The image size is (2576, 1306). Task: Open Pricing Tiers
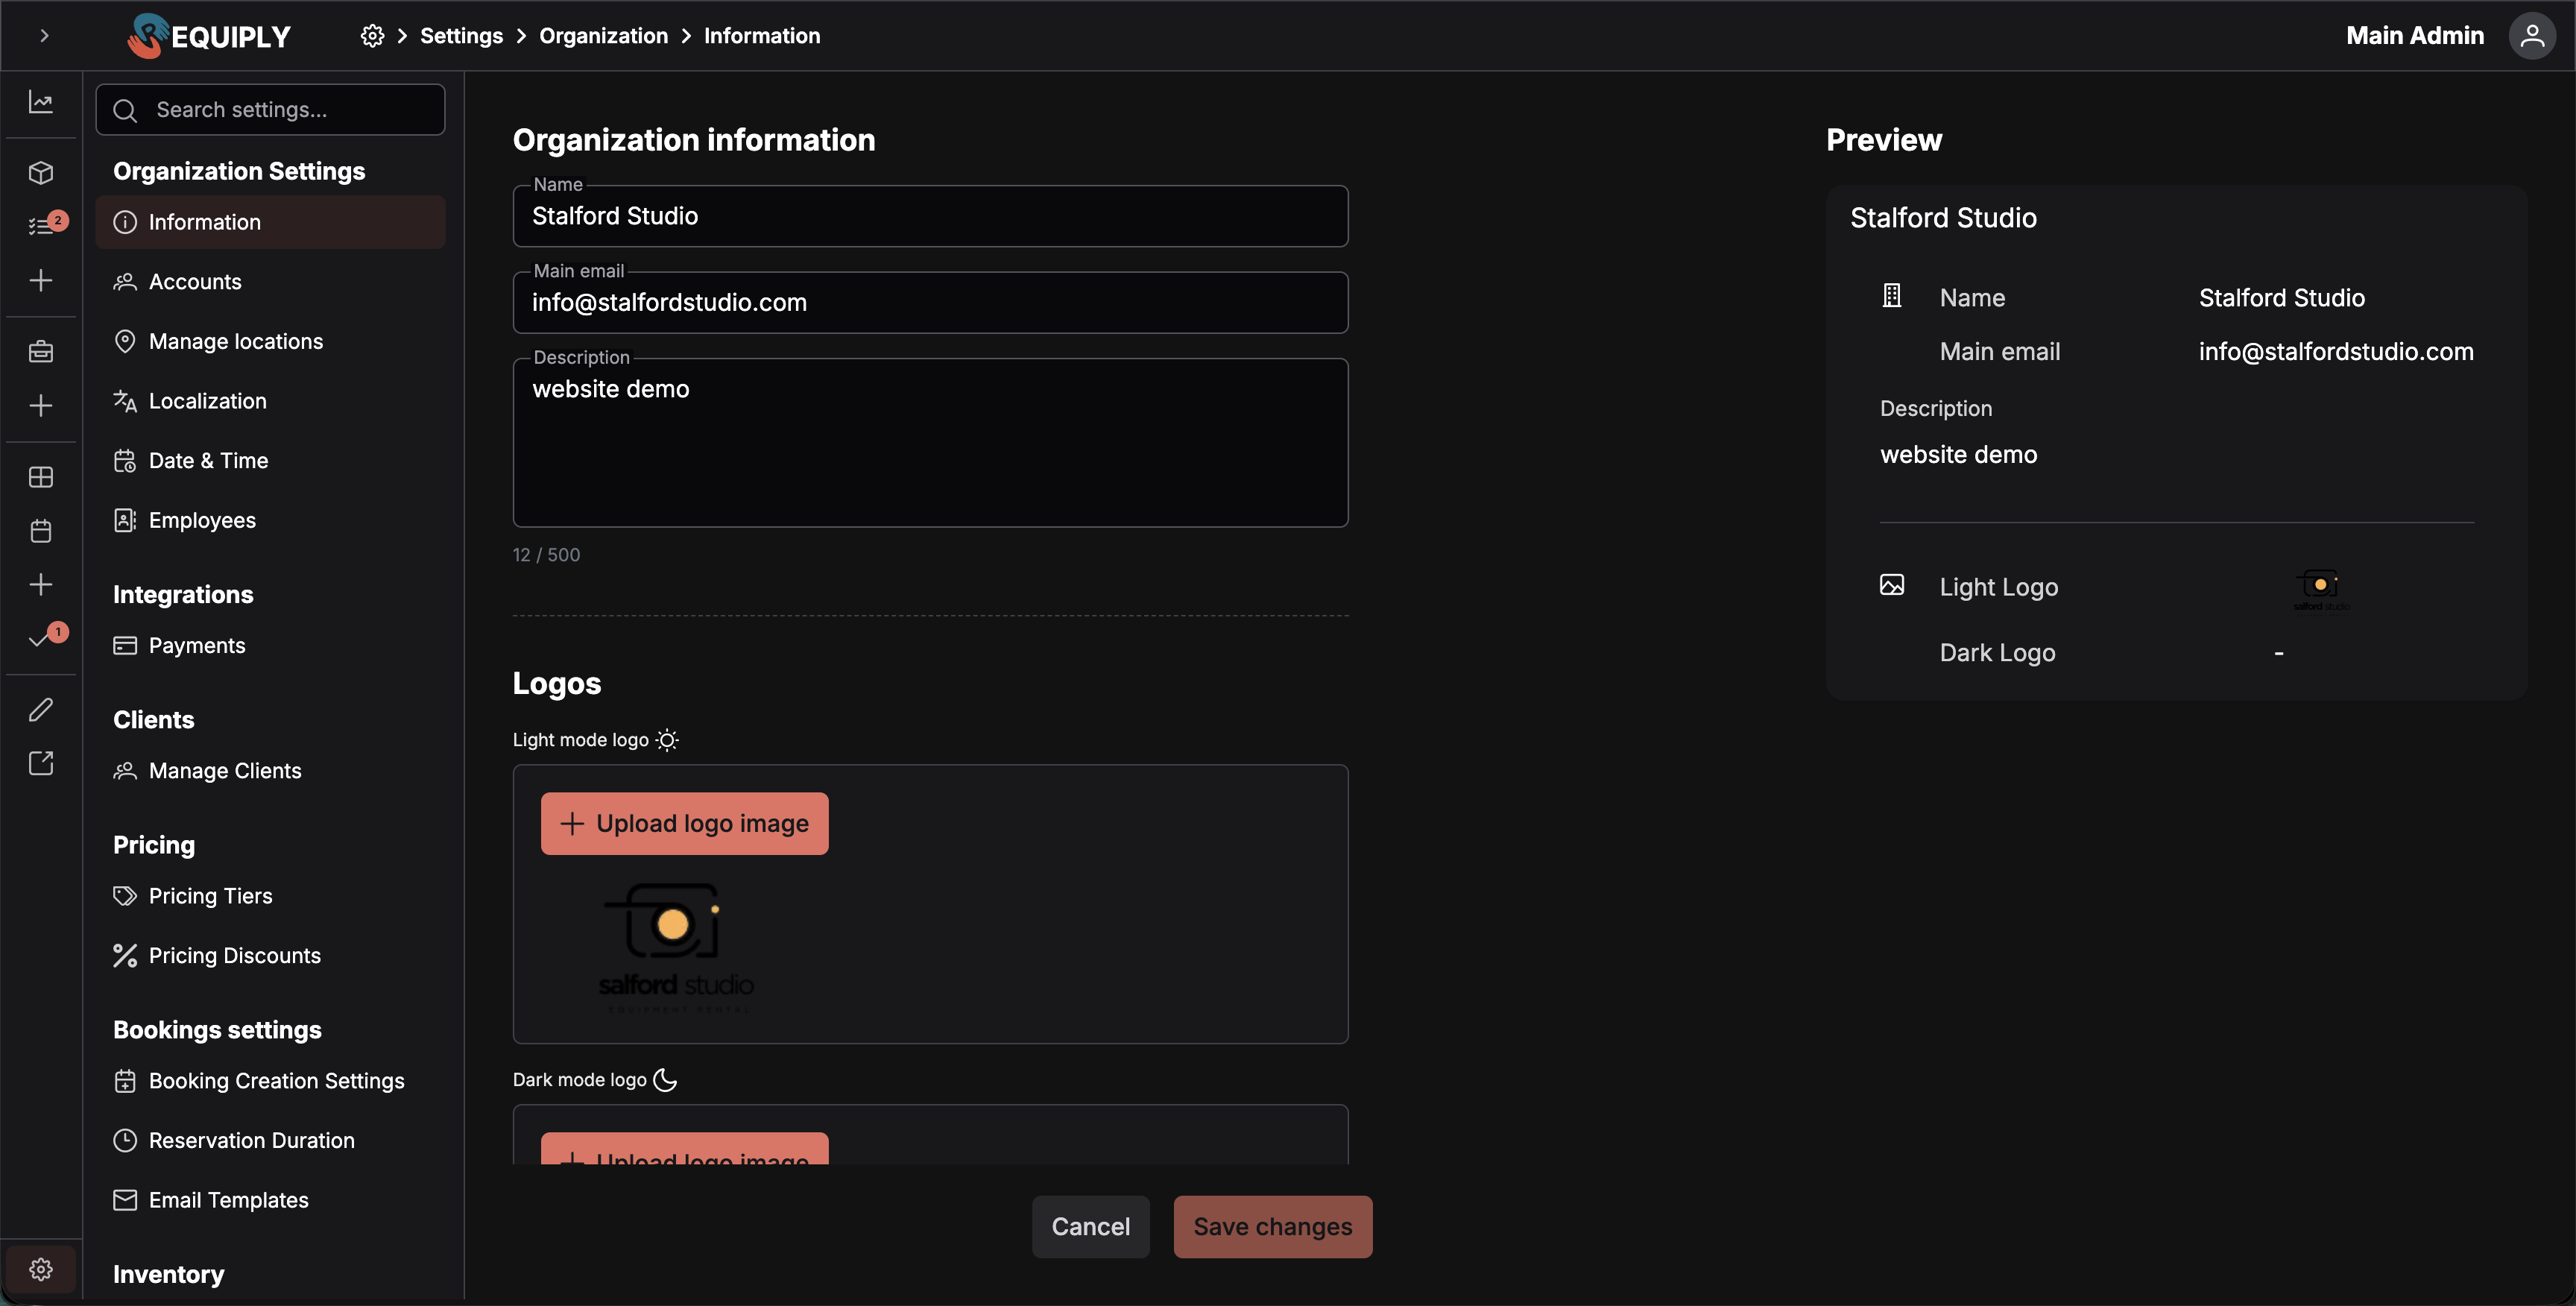pos(270,896)
